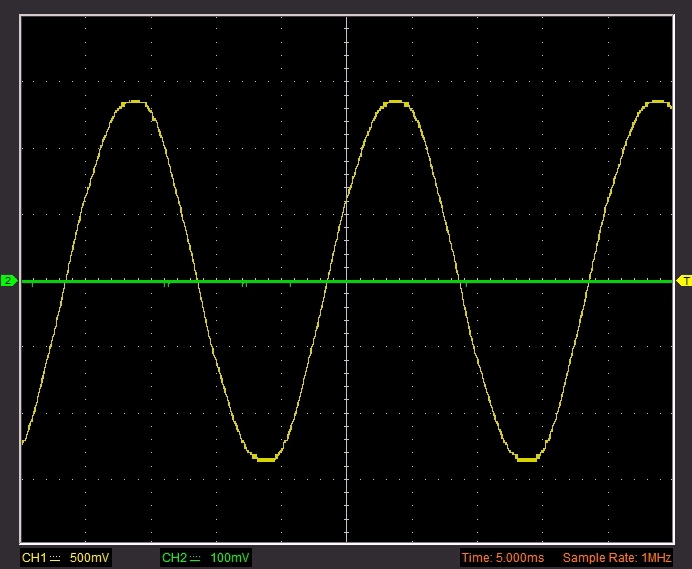692x569 pixels.
Task: Select the yellow trigger level T marker
Action: point(684,281)
